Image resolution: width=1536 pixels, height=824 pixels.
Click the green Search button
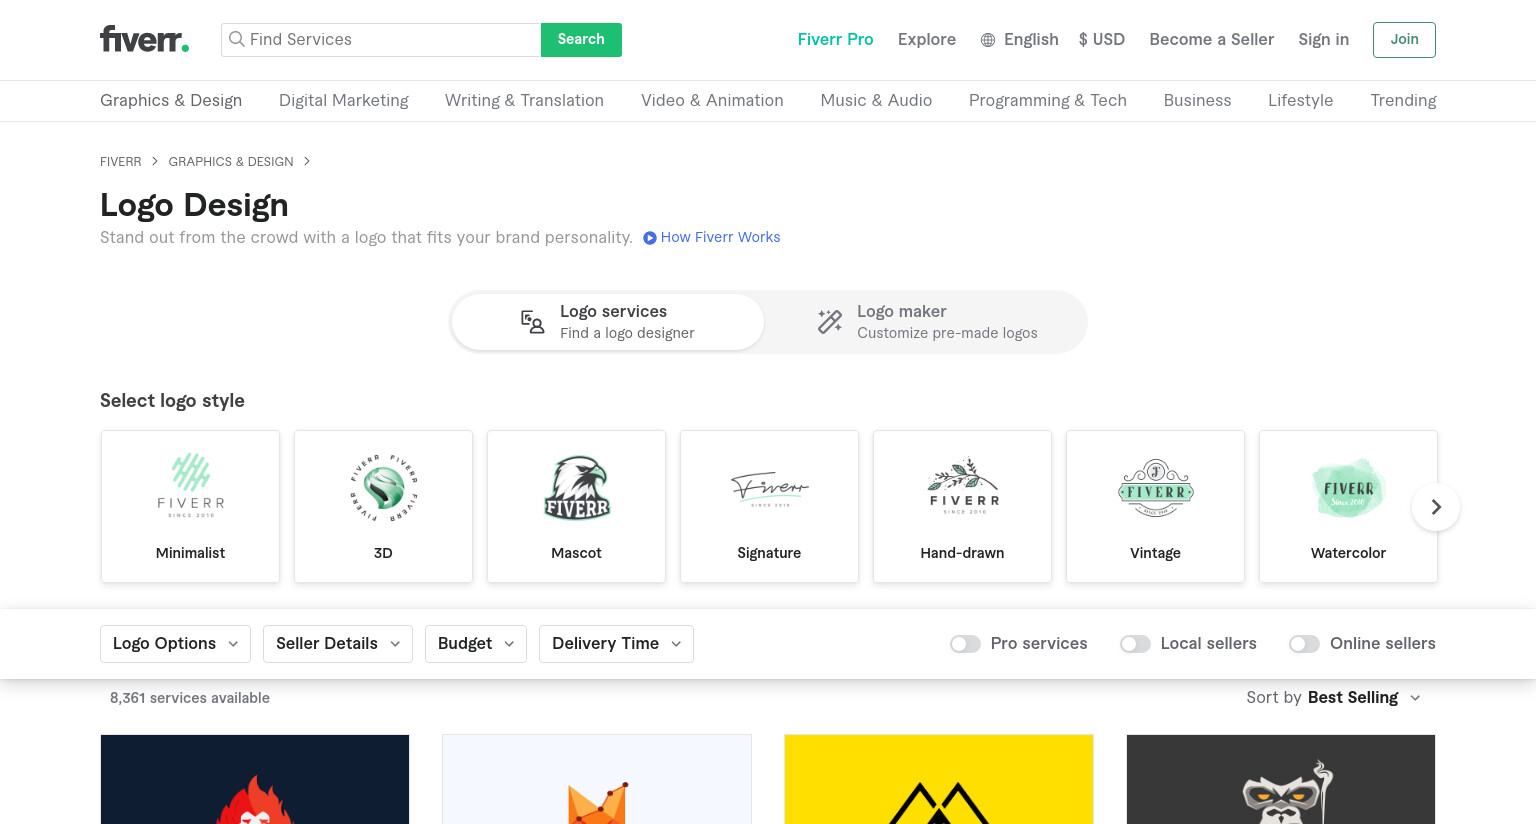[581, 40]
